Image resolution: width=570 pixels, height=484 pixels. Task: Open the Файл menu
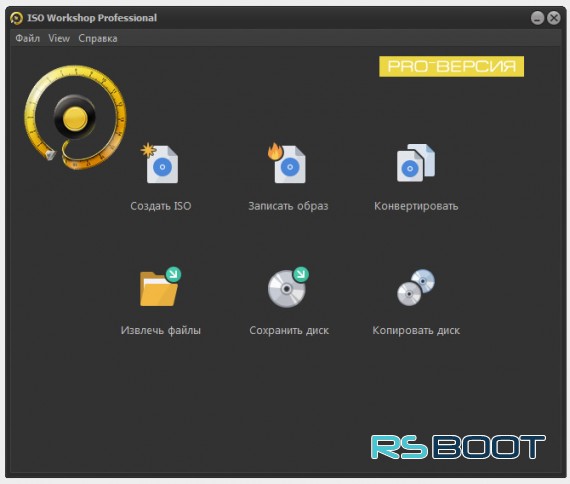pos(28,38)
